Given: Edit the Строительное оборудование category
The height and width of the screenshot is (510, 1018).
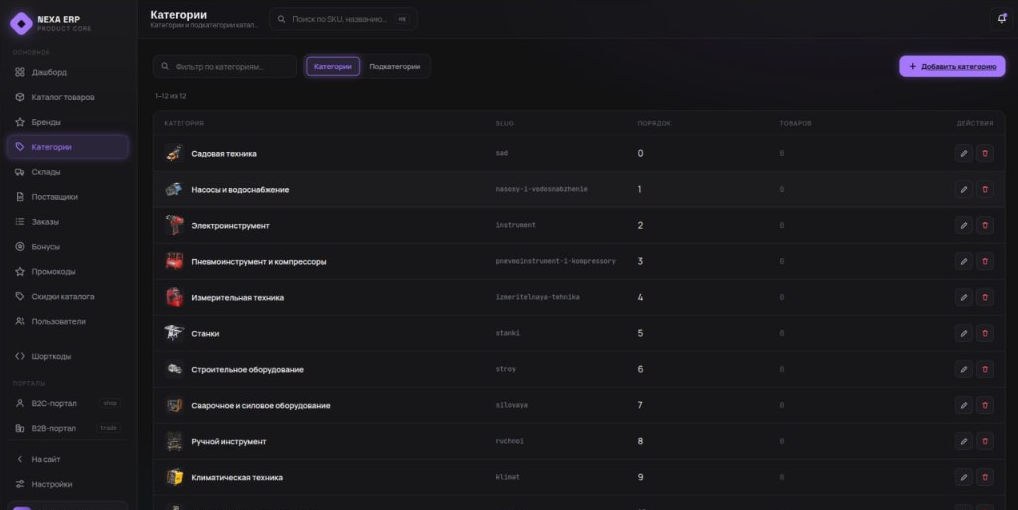Looking at the screenshot, I should [963, 369].
